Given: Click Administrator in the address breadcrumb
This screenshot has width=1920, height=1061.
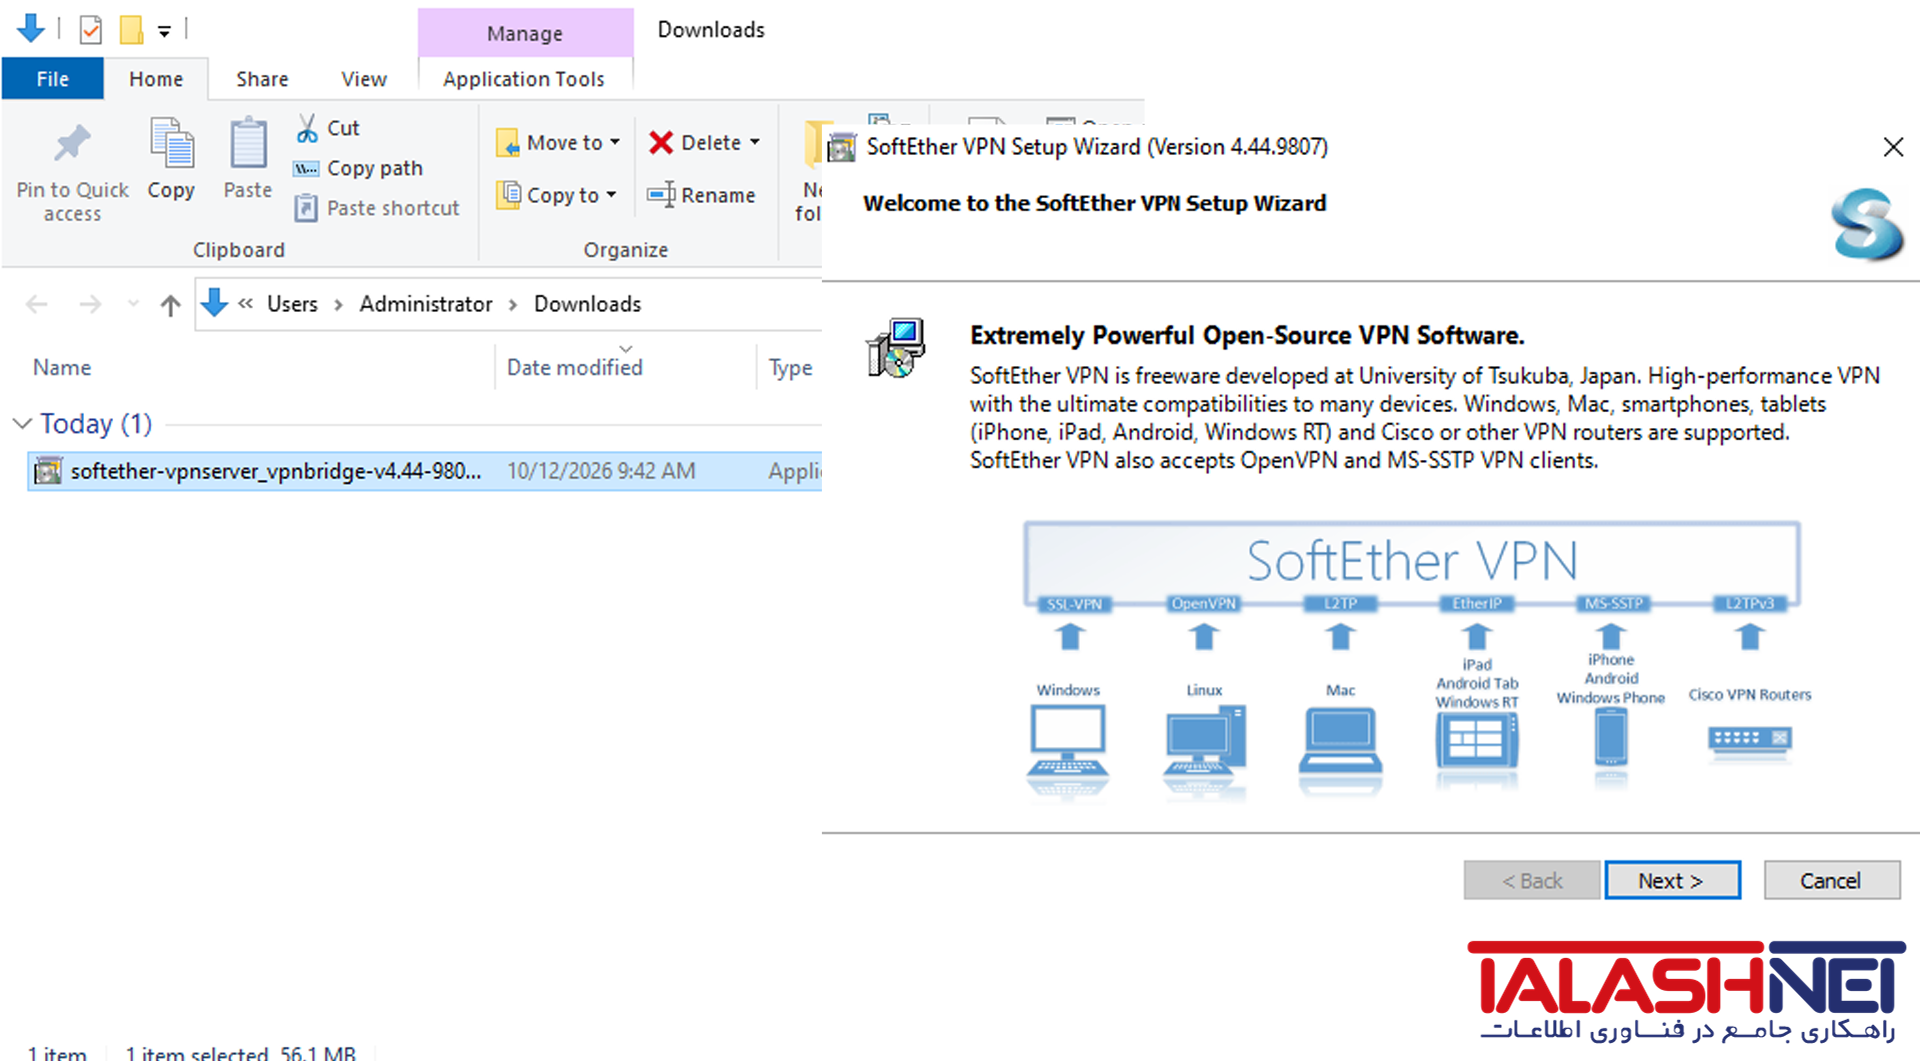Looking at the screenshot, I should pyautogui.click(x=426, y=304).
